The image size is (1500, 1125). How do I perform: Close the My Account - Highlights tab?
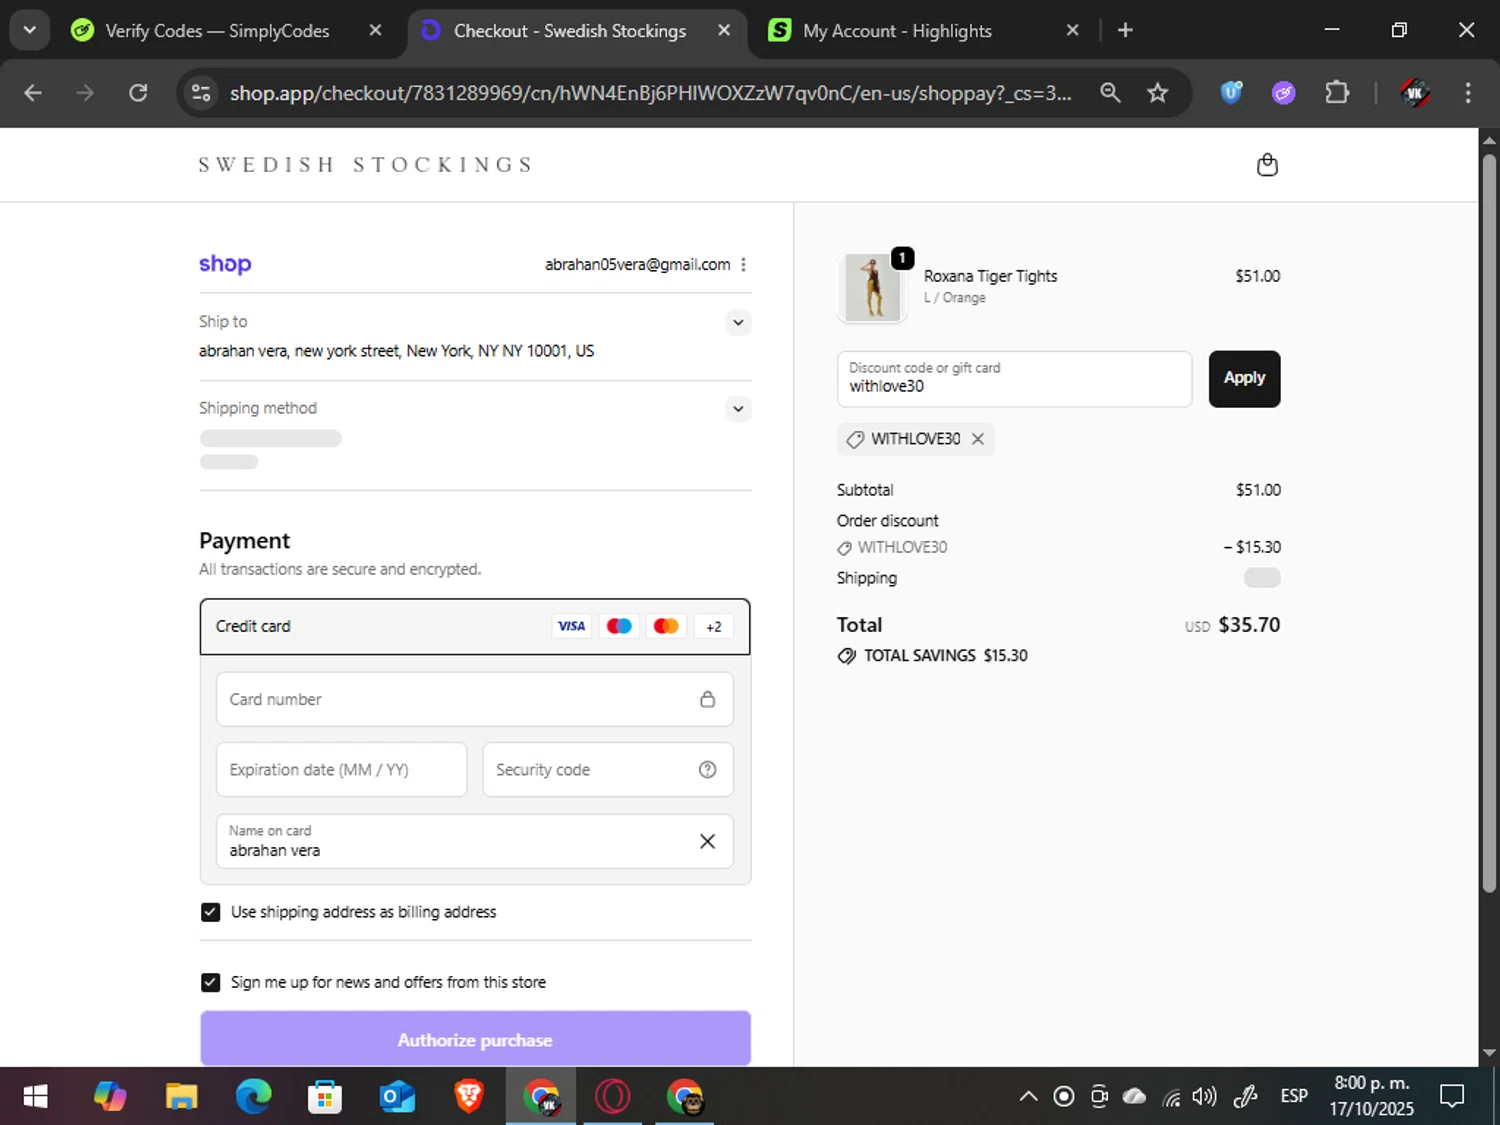1072,31
